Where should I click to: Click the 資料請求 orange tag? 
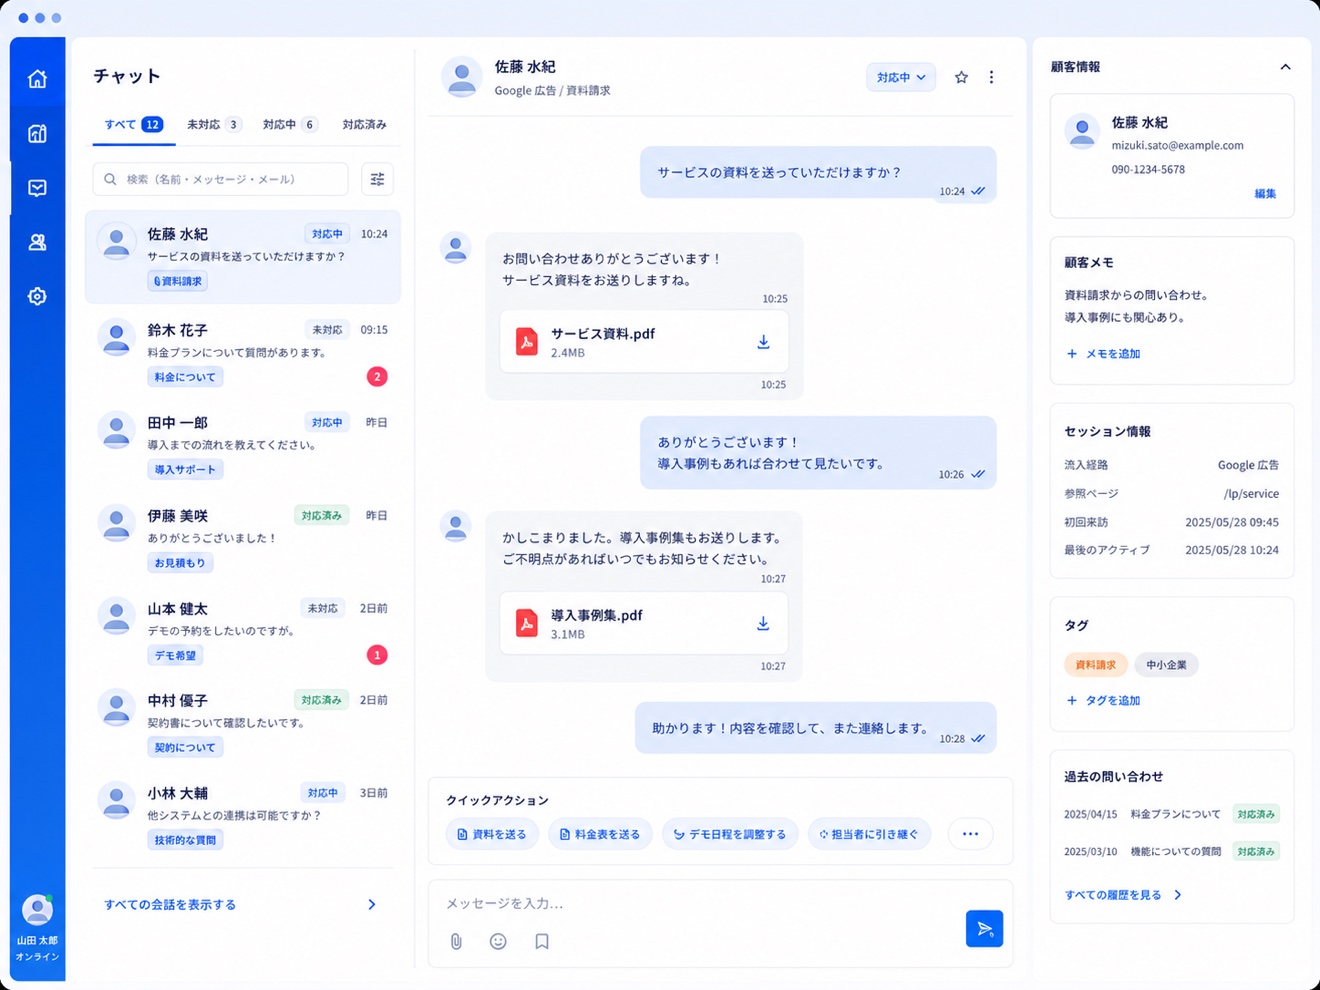pos(1096,665)
